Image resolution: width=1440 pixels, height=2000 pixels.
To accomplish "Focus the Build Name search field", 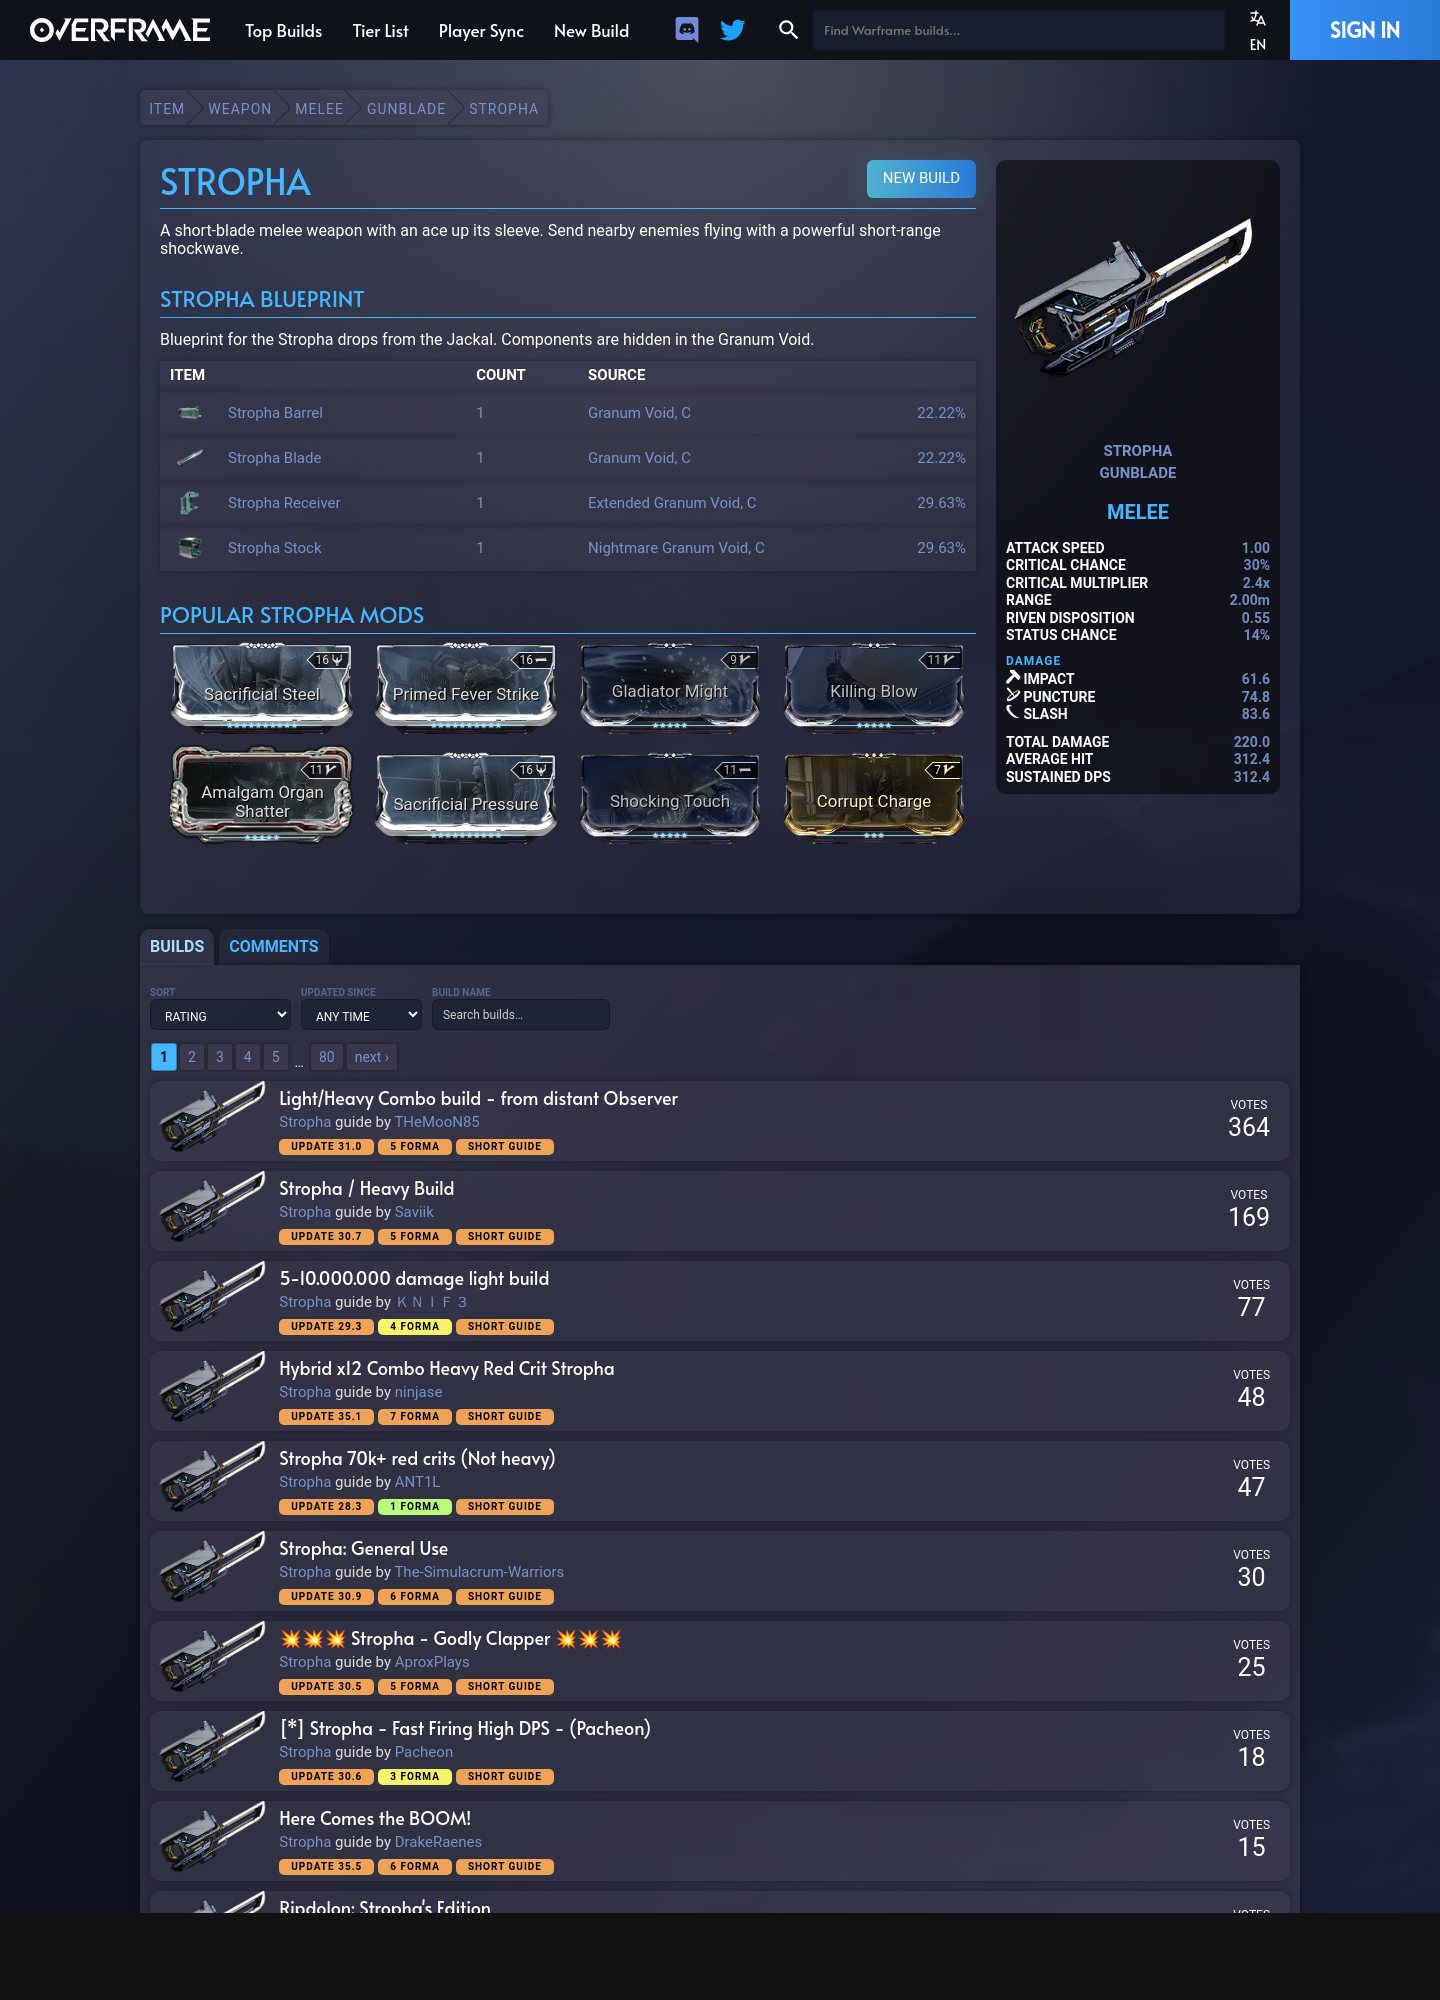I will click(520, 1015).
